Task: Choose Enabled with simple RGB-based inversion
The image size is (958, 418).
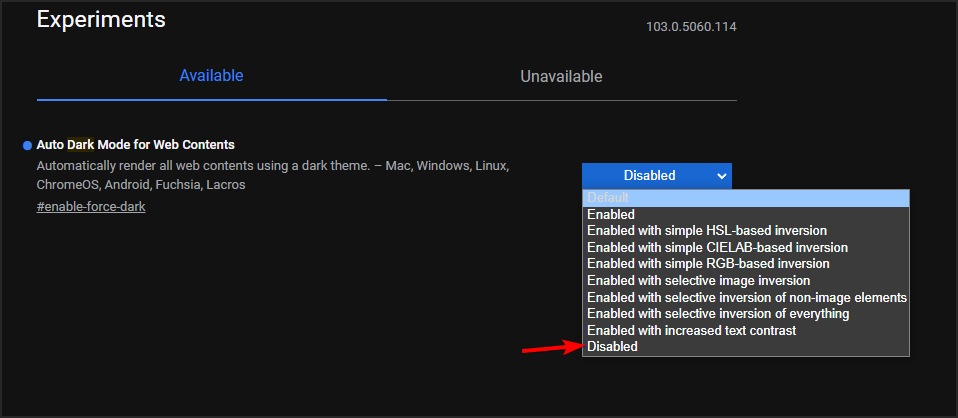Action: [745, 264]
